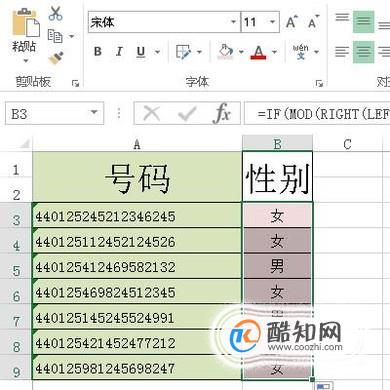Click the Align Left icon
The width and height of the screenshot is (390, 390).
point(342,52)
